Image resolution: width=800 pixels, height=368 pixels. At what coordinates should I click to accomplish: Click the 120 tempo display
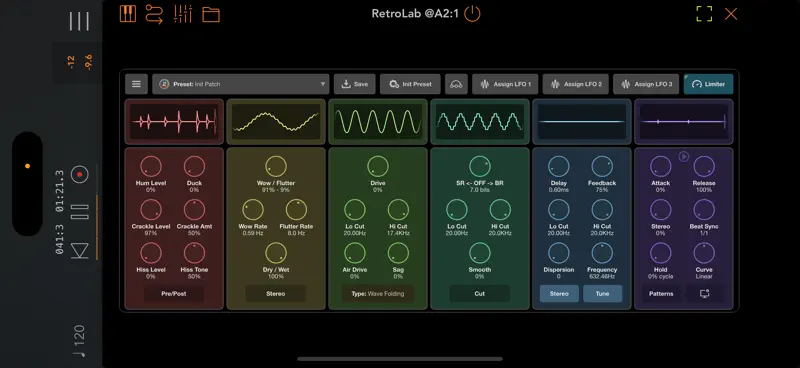79,341
